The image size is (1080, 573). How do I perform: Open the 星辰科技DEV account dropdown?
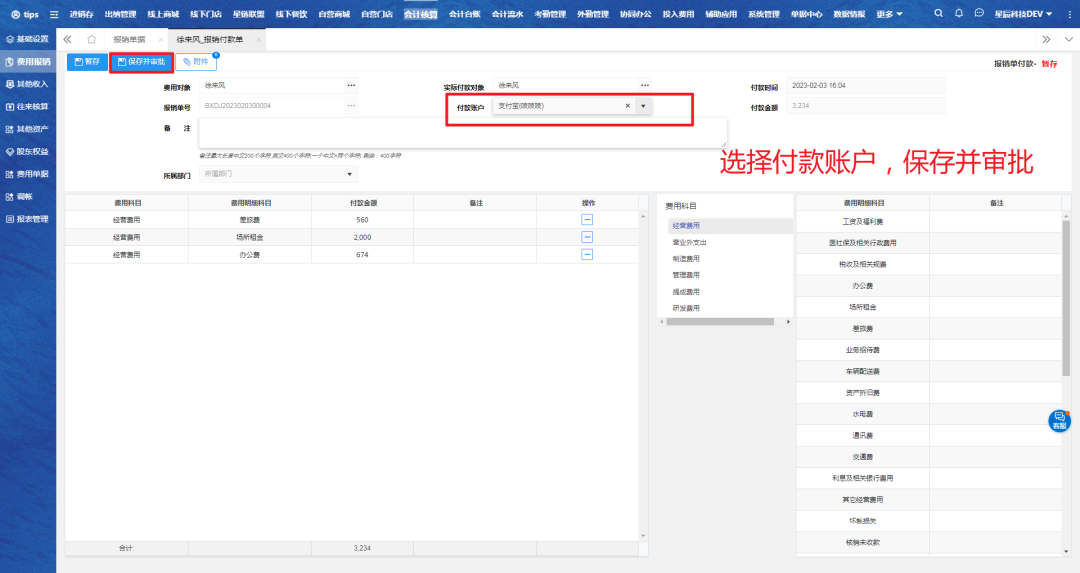coord(1034,15)
